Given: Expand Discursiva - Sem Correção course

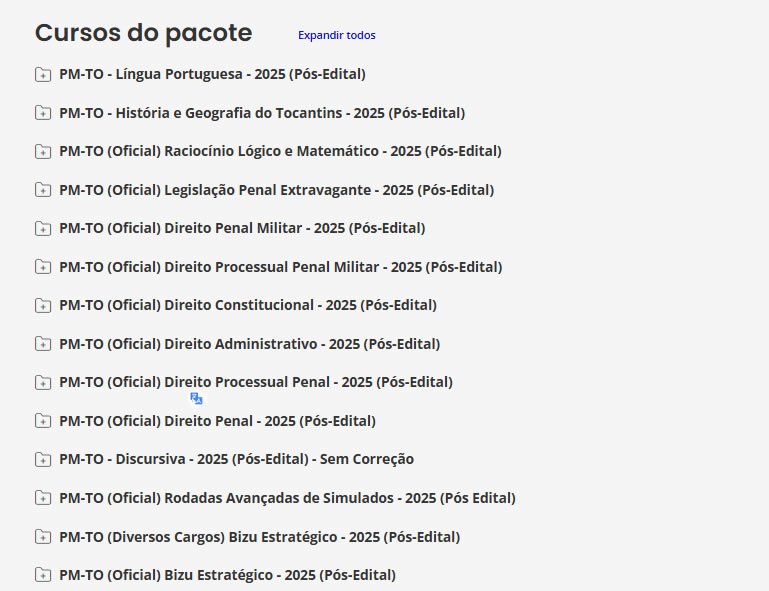Looking at the screenshot, I should (x=236, y=459).
